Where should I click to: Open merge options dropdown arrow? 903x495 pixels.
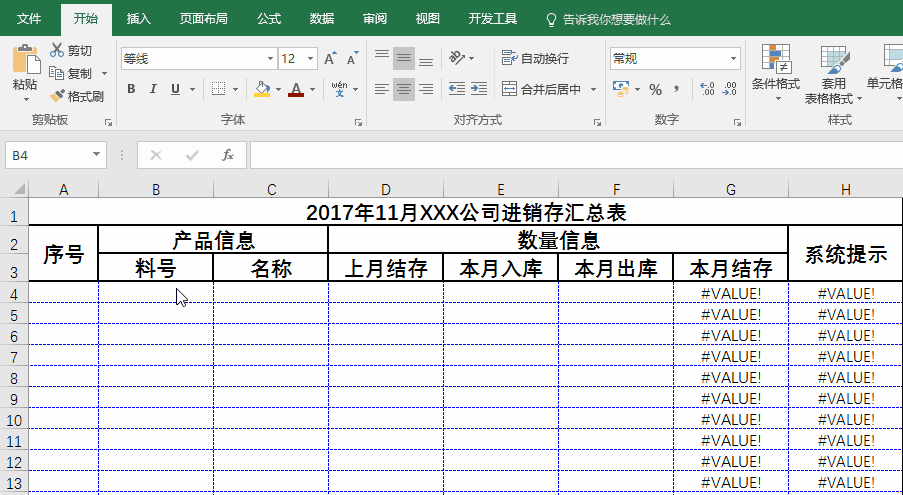pyautogui.click(x=593, y=90)
